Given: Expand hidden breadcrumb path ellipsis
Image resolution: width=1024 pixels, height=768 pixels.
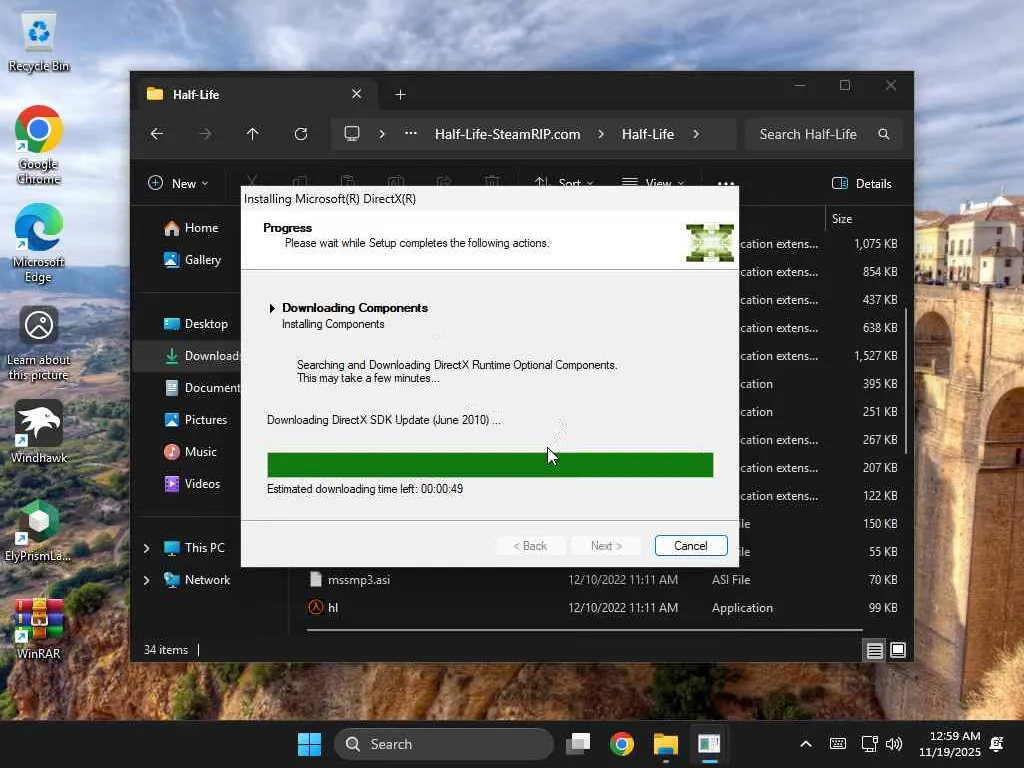Looking at the screenshot, I should point(411,134).
